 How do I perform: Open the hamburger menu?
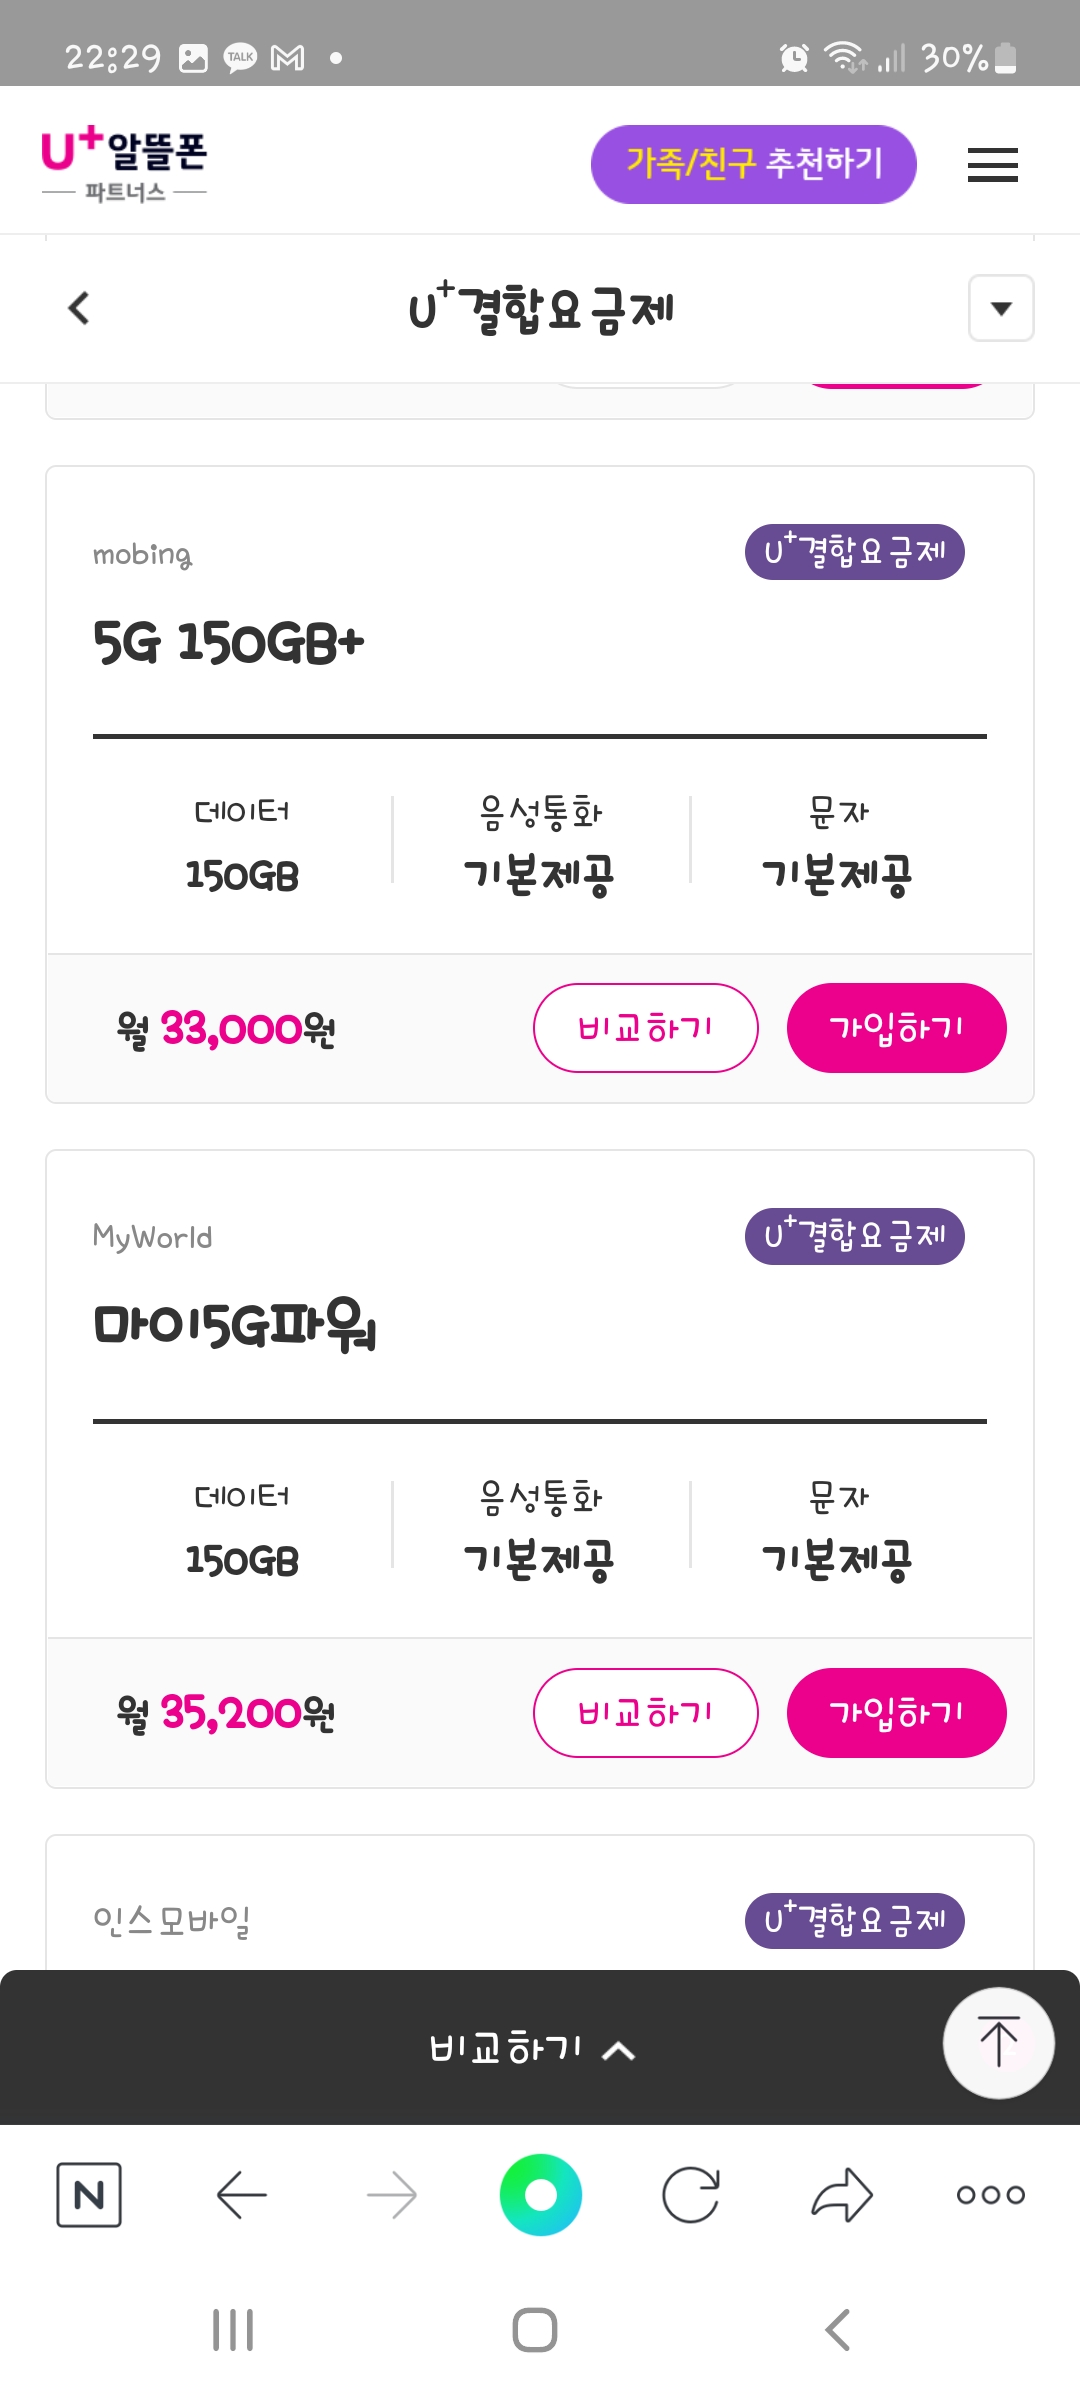[x=992, y=165]
